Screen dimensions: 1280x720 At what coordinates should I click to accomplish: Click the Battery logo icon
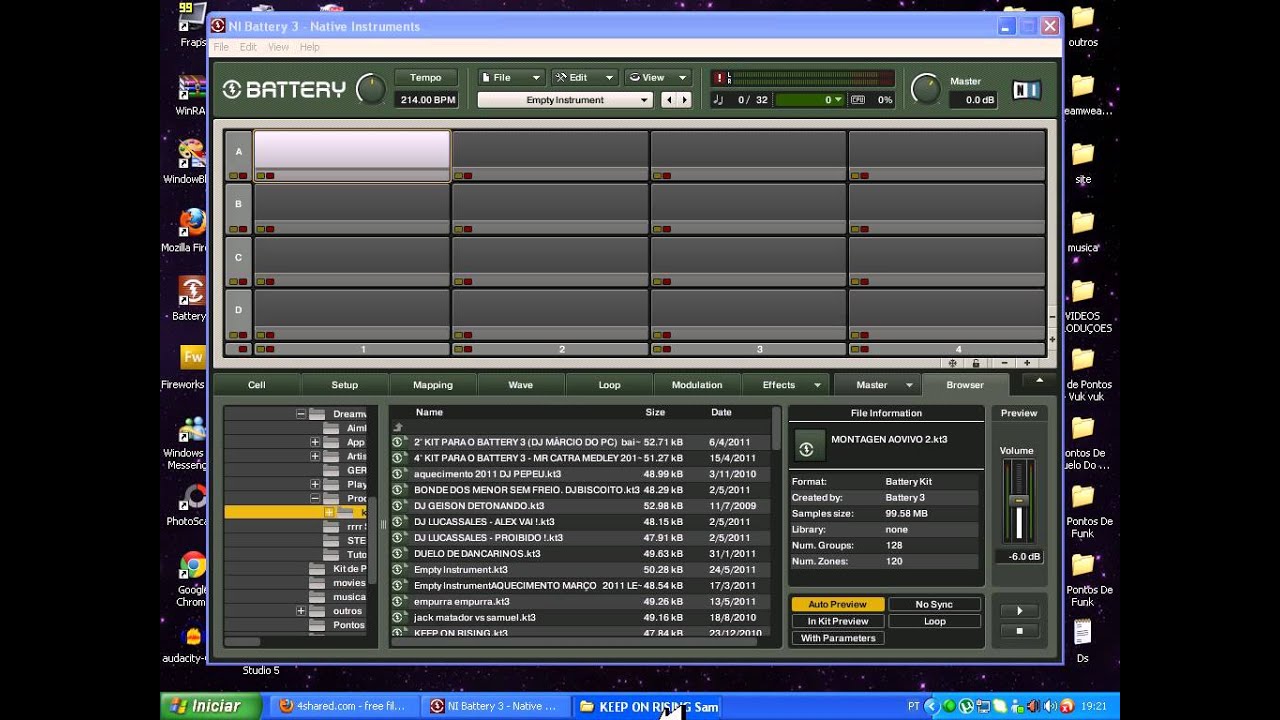click(x=232, y=90)
